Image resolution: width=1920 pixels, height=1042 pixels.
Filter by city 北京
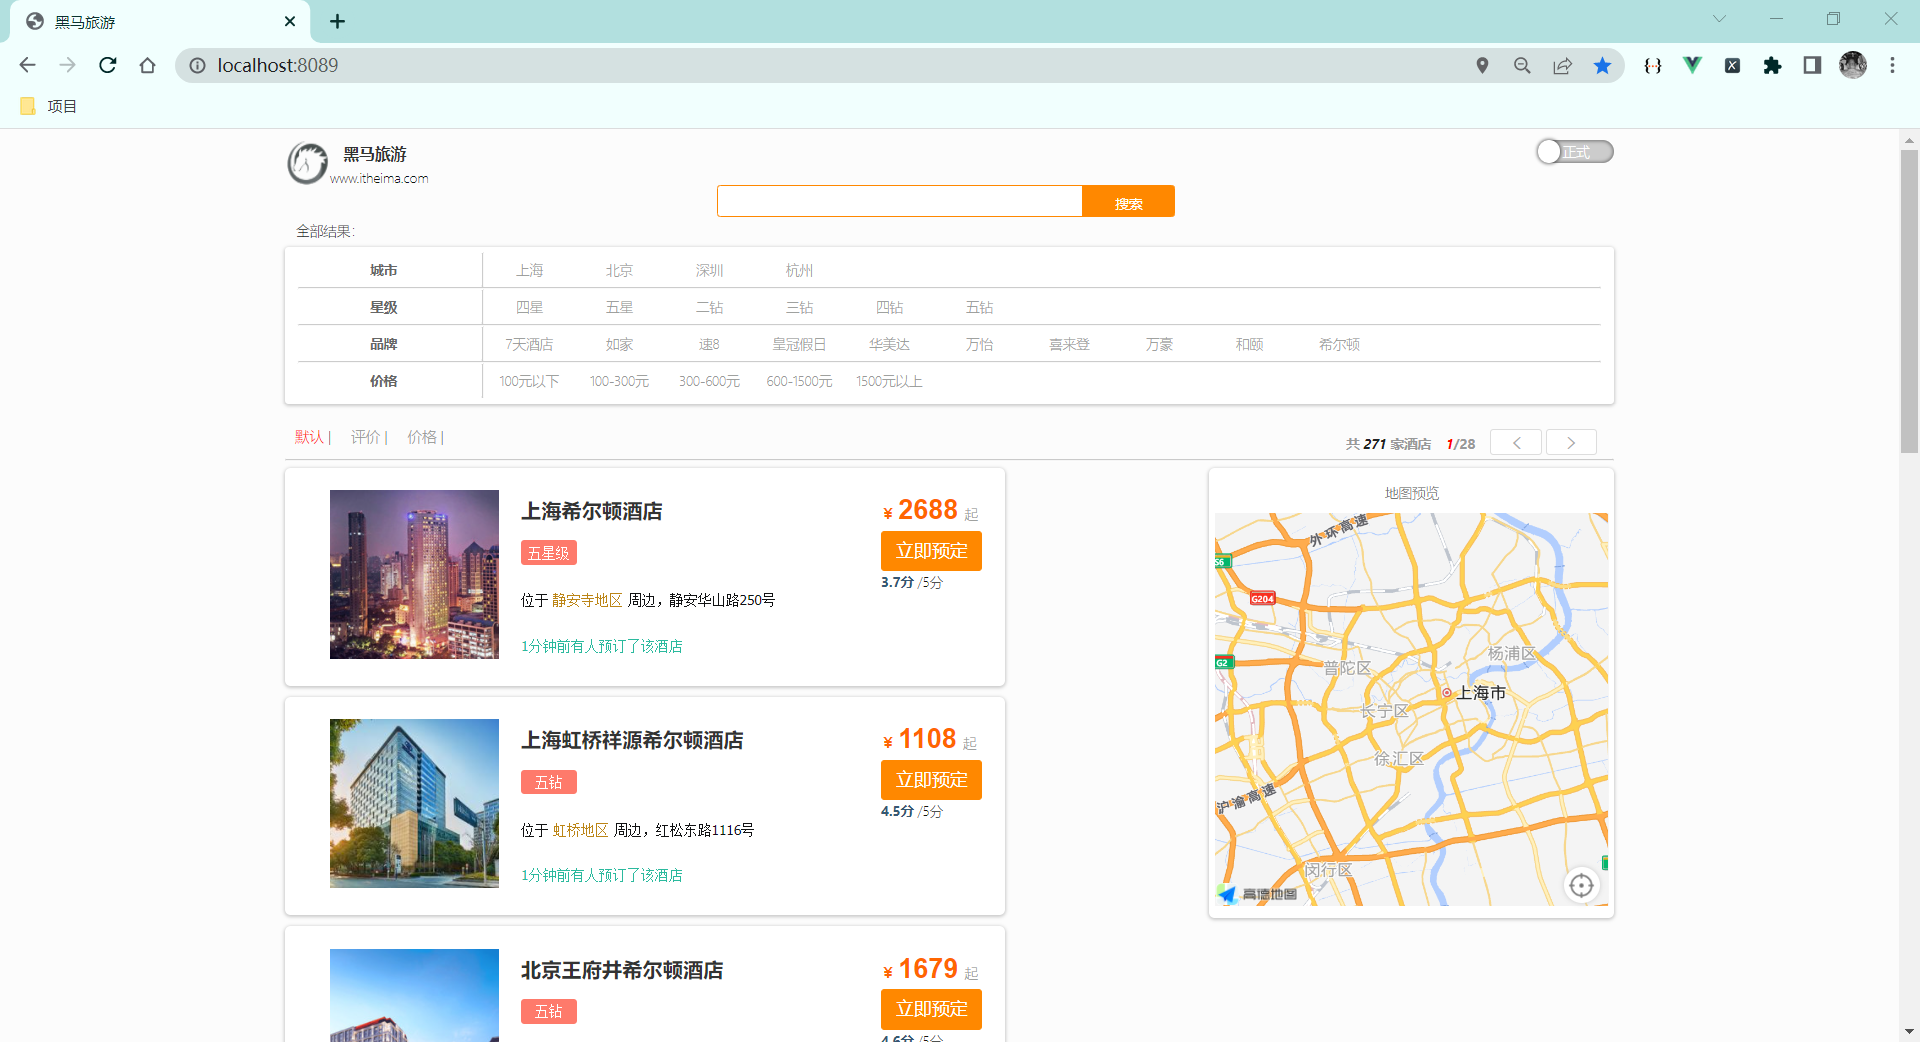pos(620,270)
